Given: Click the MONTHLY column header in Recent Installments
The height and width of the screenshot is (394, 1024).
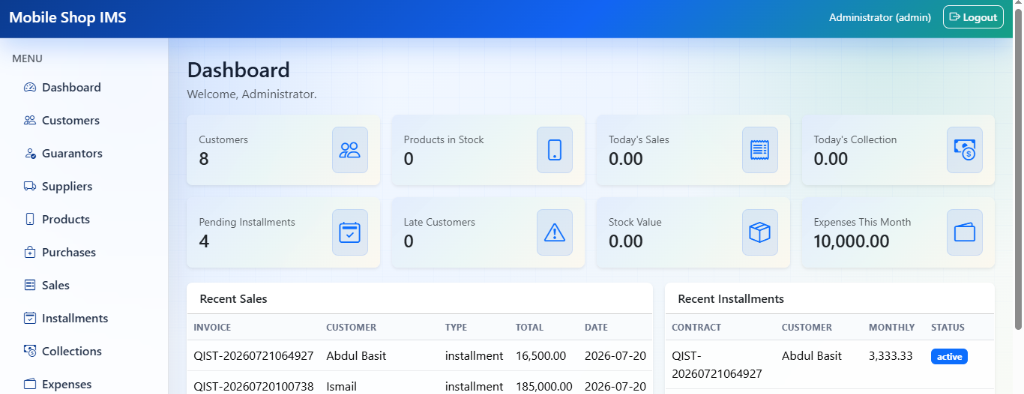Looking at the screenshot, I should click(891, 327).
